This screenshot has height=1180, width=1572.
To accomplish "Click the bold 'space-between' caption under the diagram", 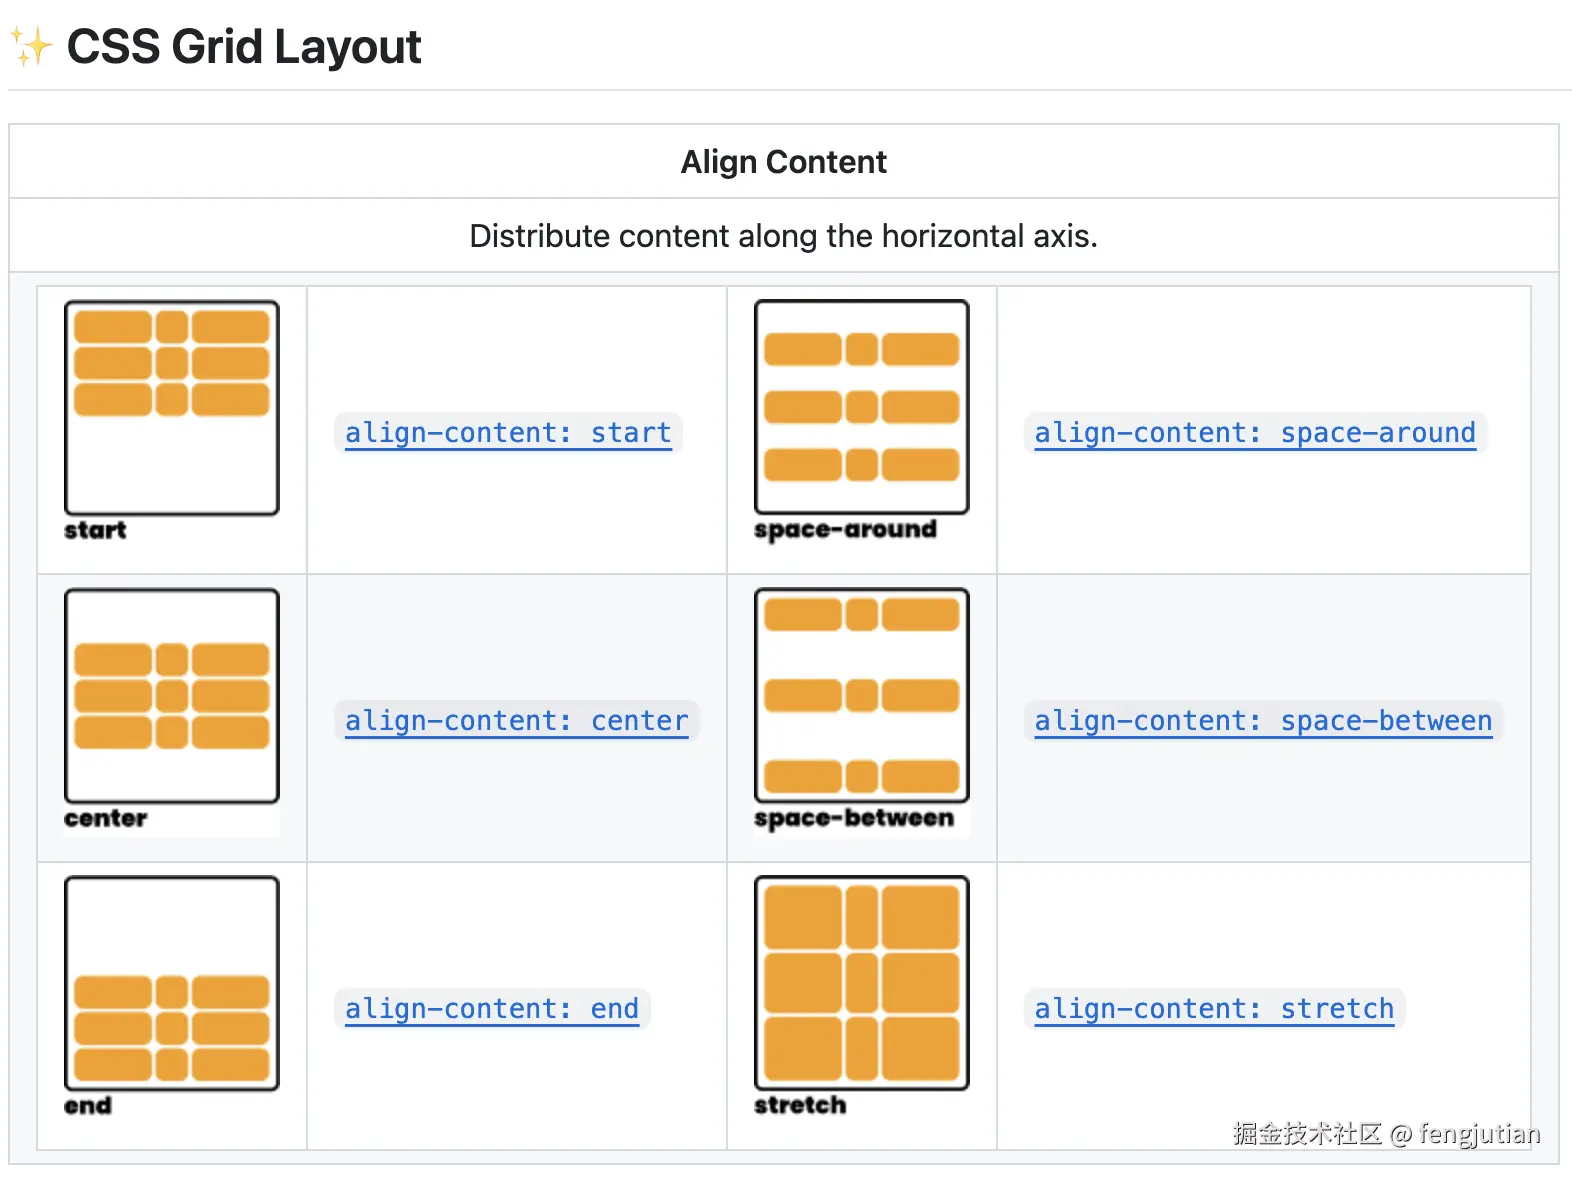I will (x=854, y=818).
